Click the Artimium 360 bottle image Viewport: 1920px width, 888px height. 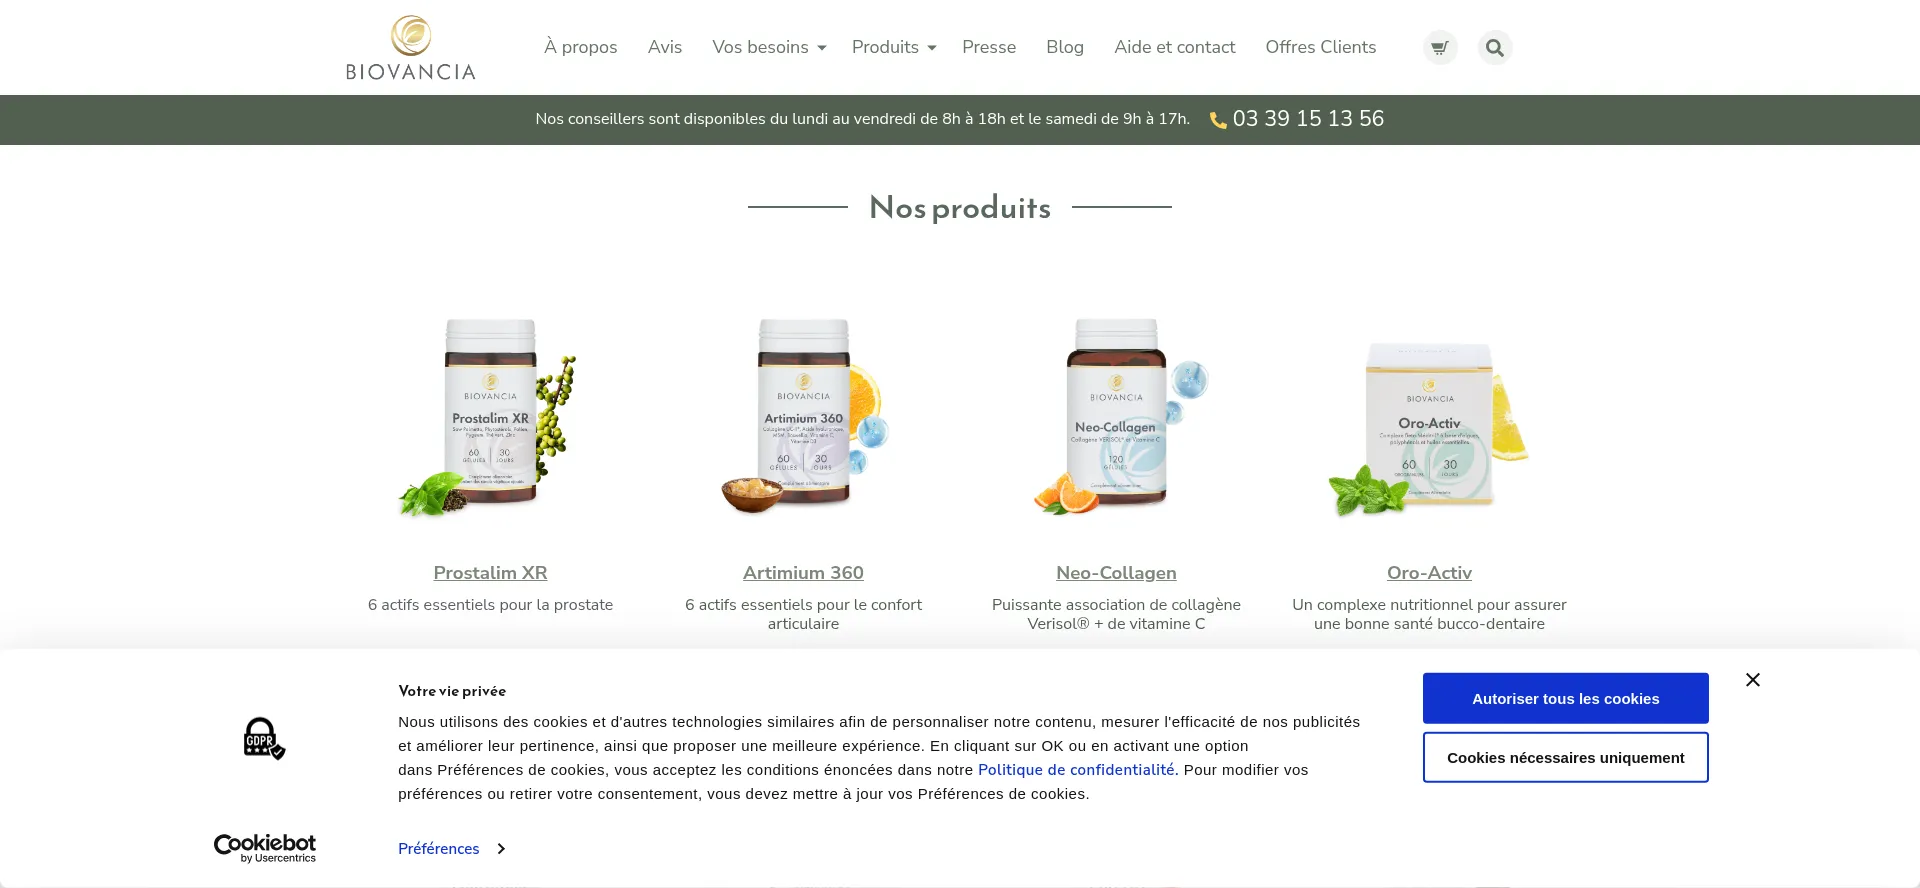coord(804,415)
